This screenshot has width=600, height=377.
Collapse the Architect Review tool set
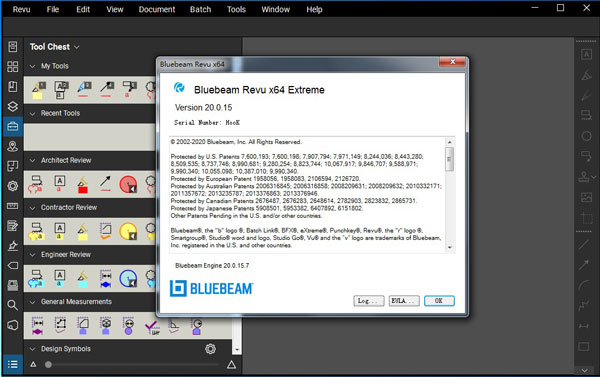point(33,160)
